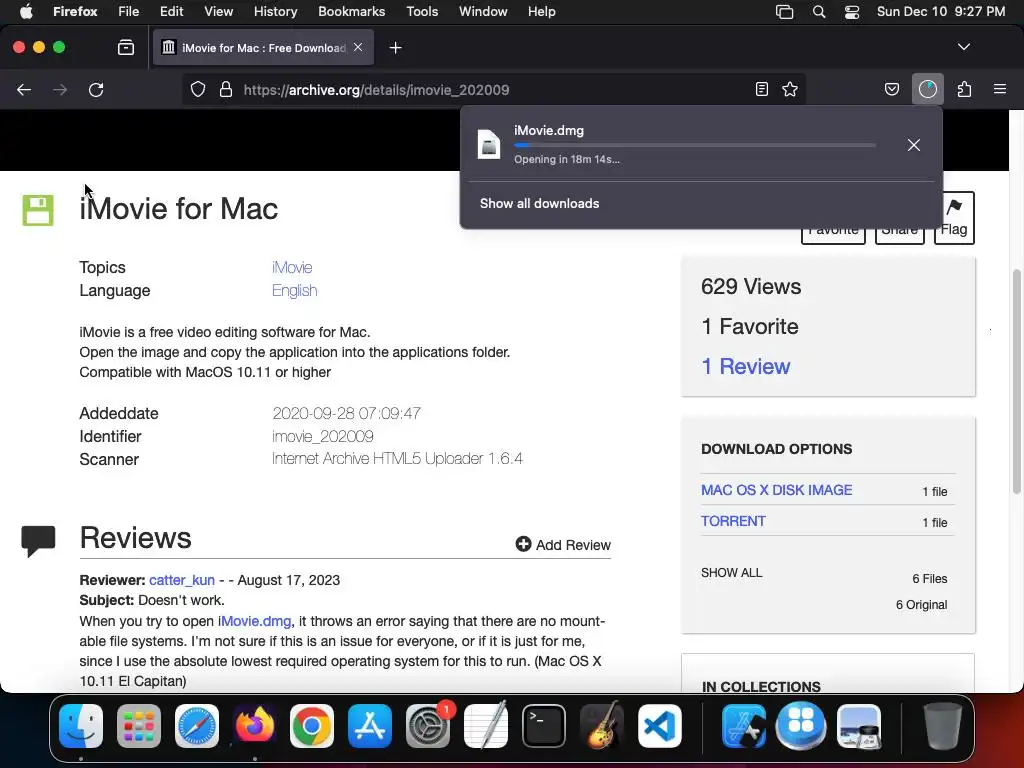1024x768 pixels.
Task: Click the Add Review button
Action: pyautogui.click(x=563, y=545)
